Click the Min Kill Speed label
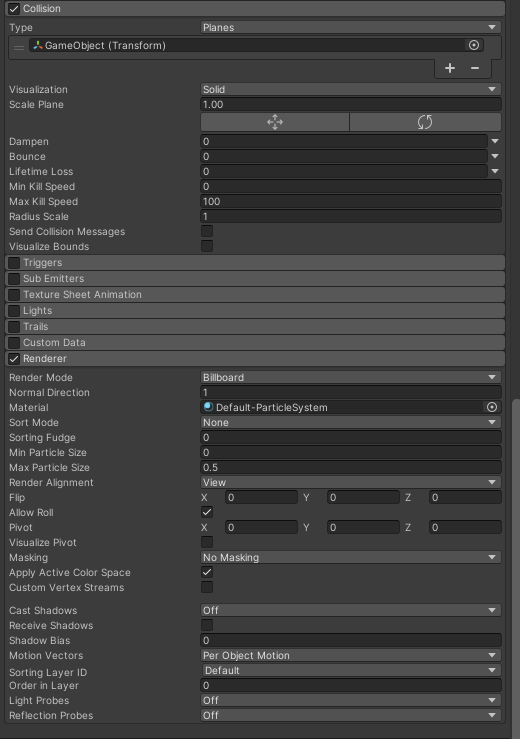 42,186
